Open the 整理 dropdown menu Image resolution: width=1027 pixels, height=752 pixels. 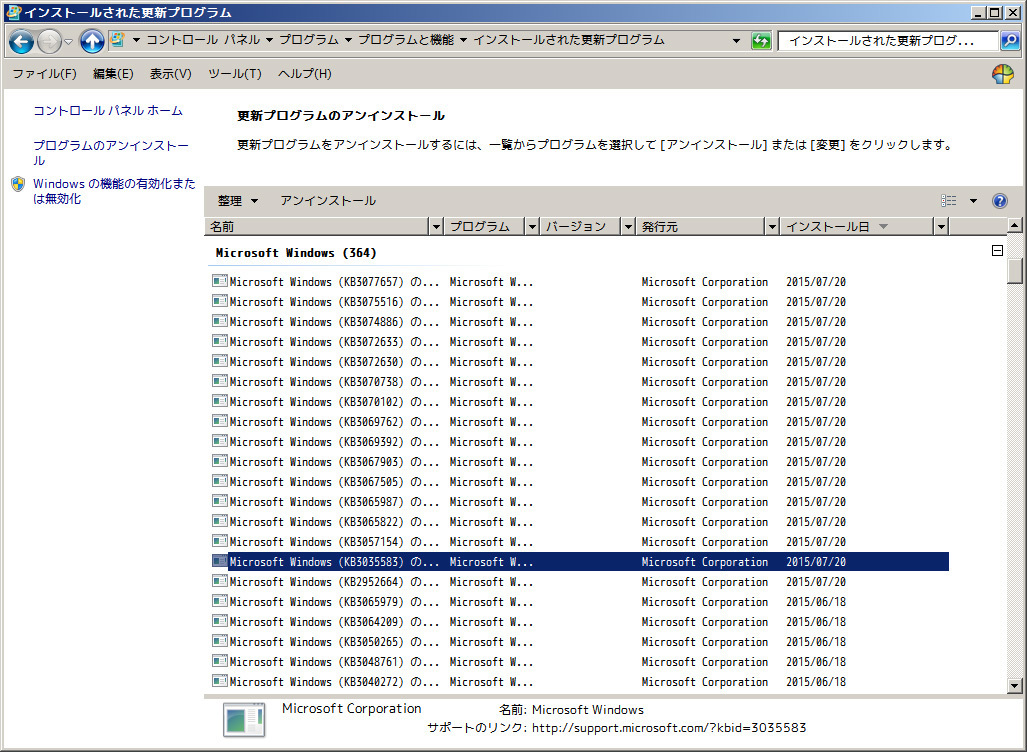pos(238,201)
